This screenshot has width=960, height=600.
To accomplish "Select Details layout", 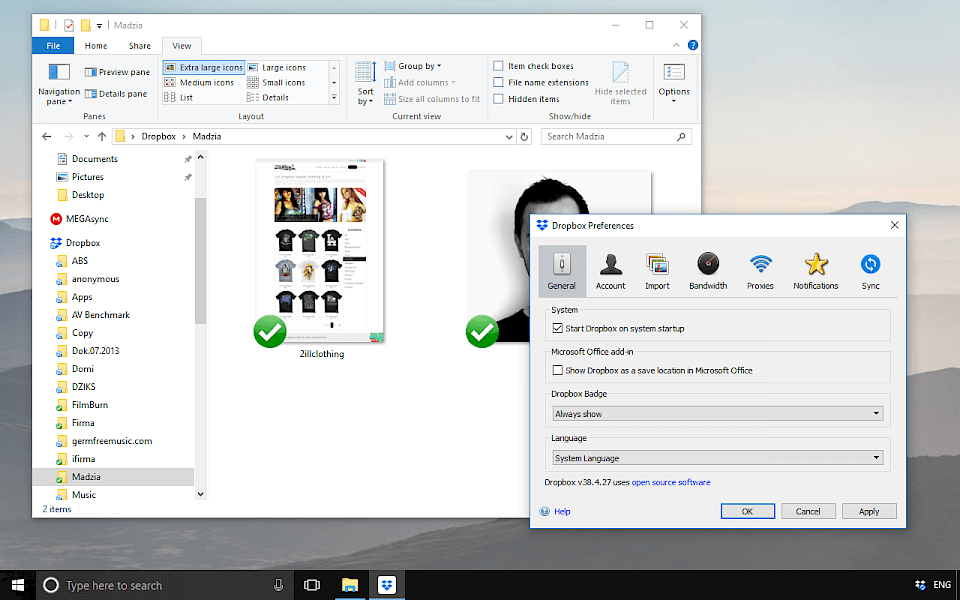I will click(x=268, y=97).
